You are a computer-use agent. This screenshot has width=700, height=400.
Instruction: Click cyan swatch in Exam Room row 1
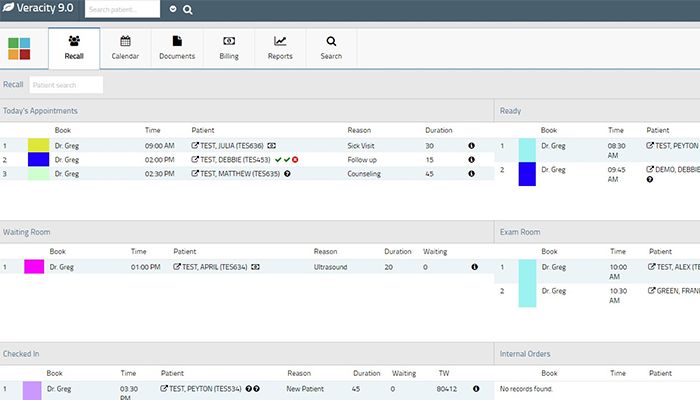(527, 271)
